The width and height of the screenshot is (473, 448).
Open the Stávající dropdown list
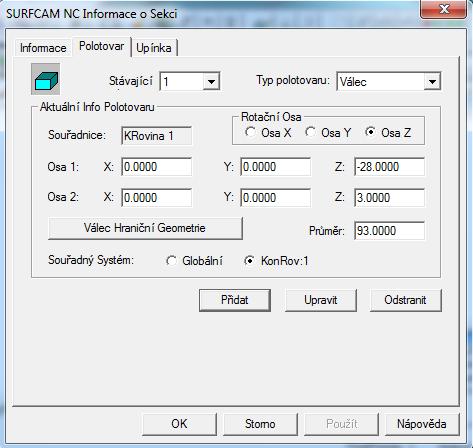[x=211, y=81]
